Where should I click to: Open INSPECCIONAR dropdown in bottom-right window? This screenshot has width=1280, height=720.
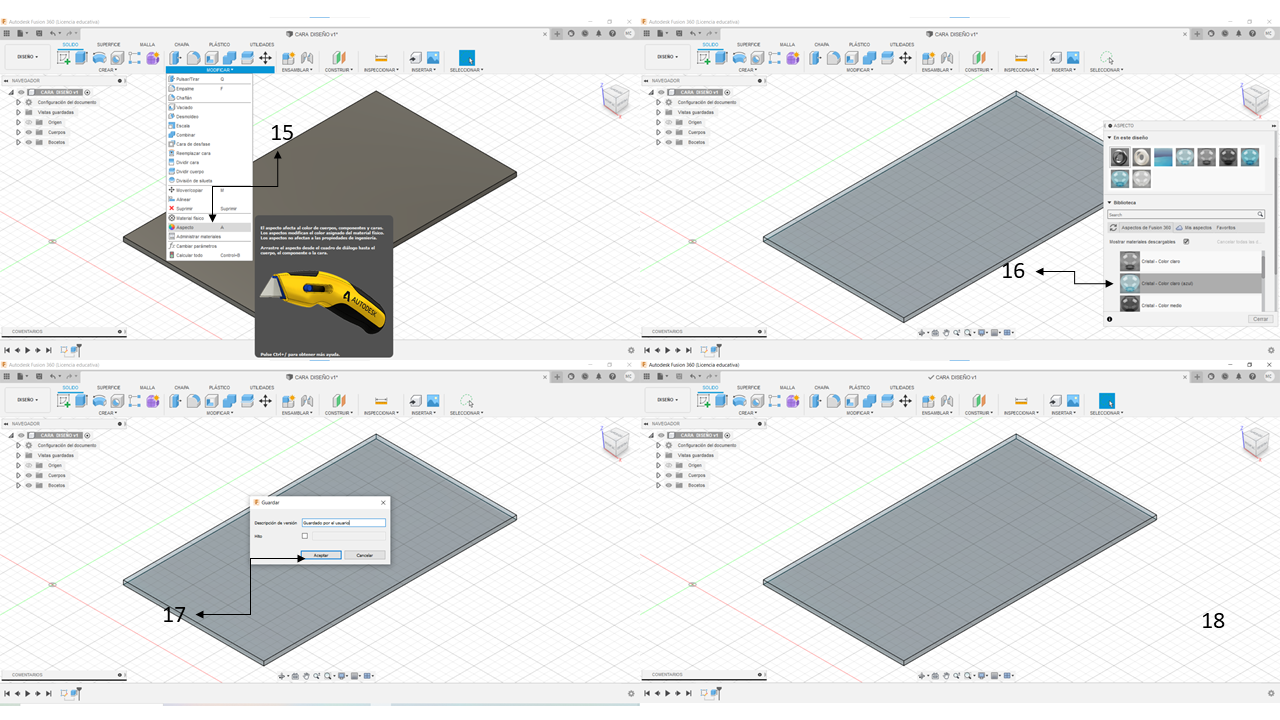point(1021,413)
